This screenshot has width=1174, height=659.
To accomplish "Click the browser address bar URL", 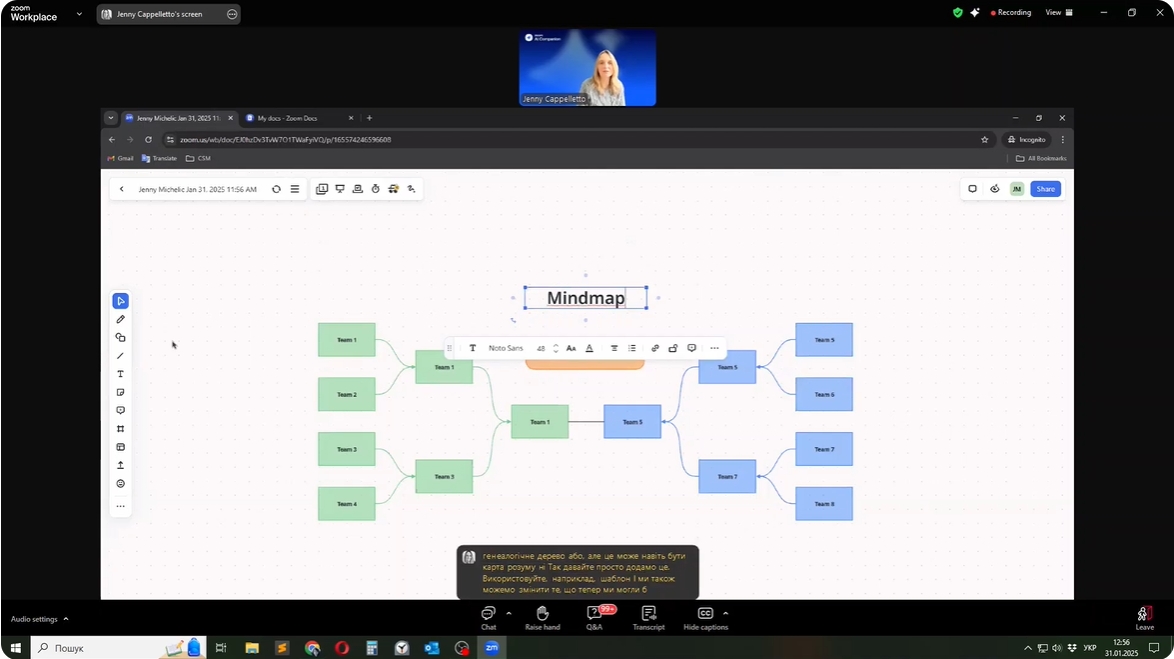I will [x=285, y=140].
